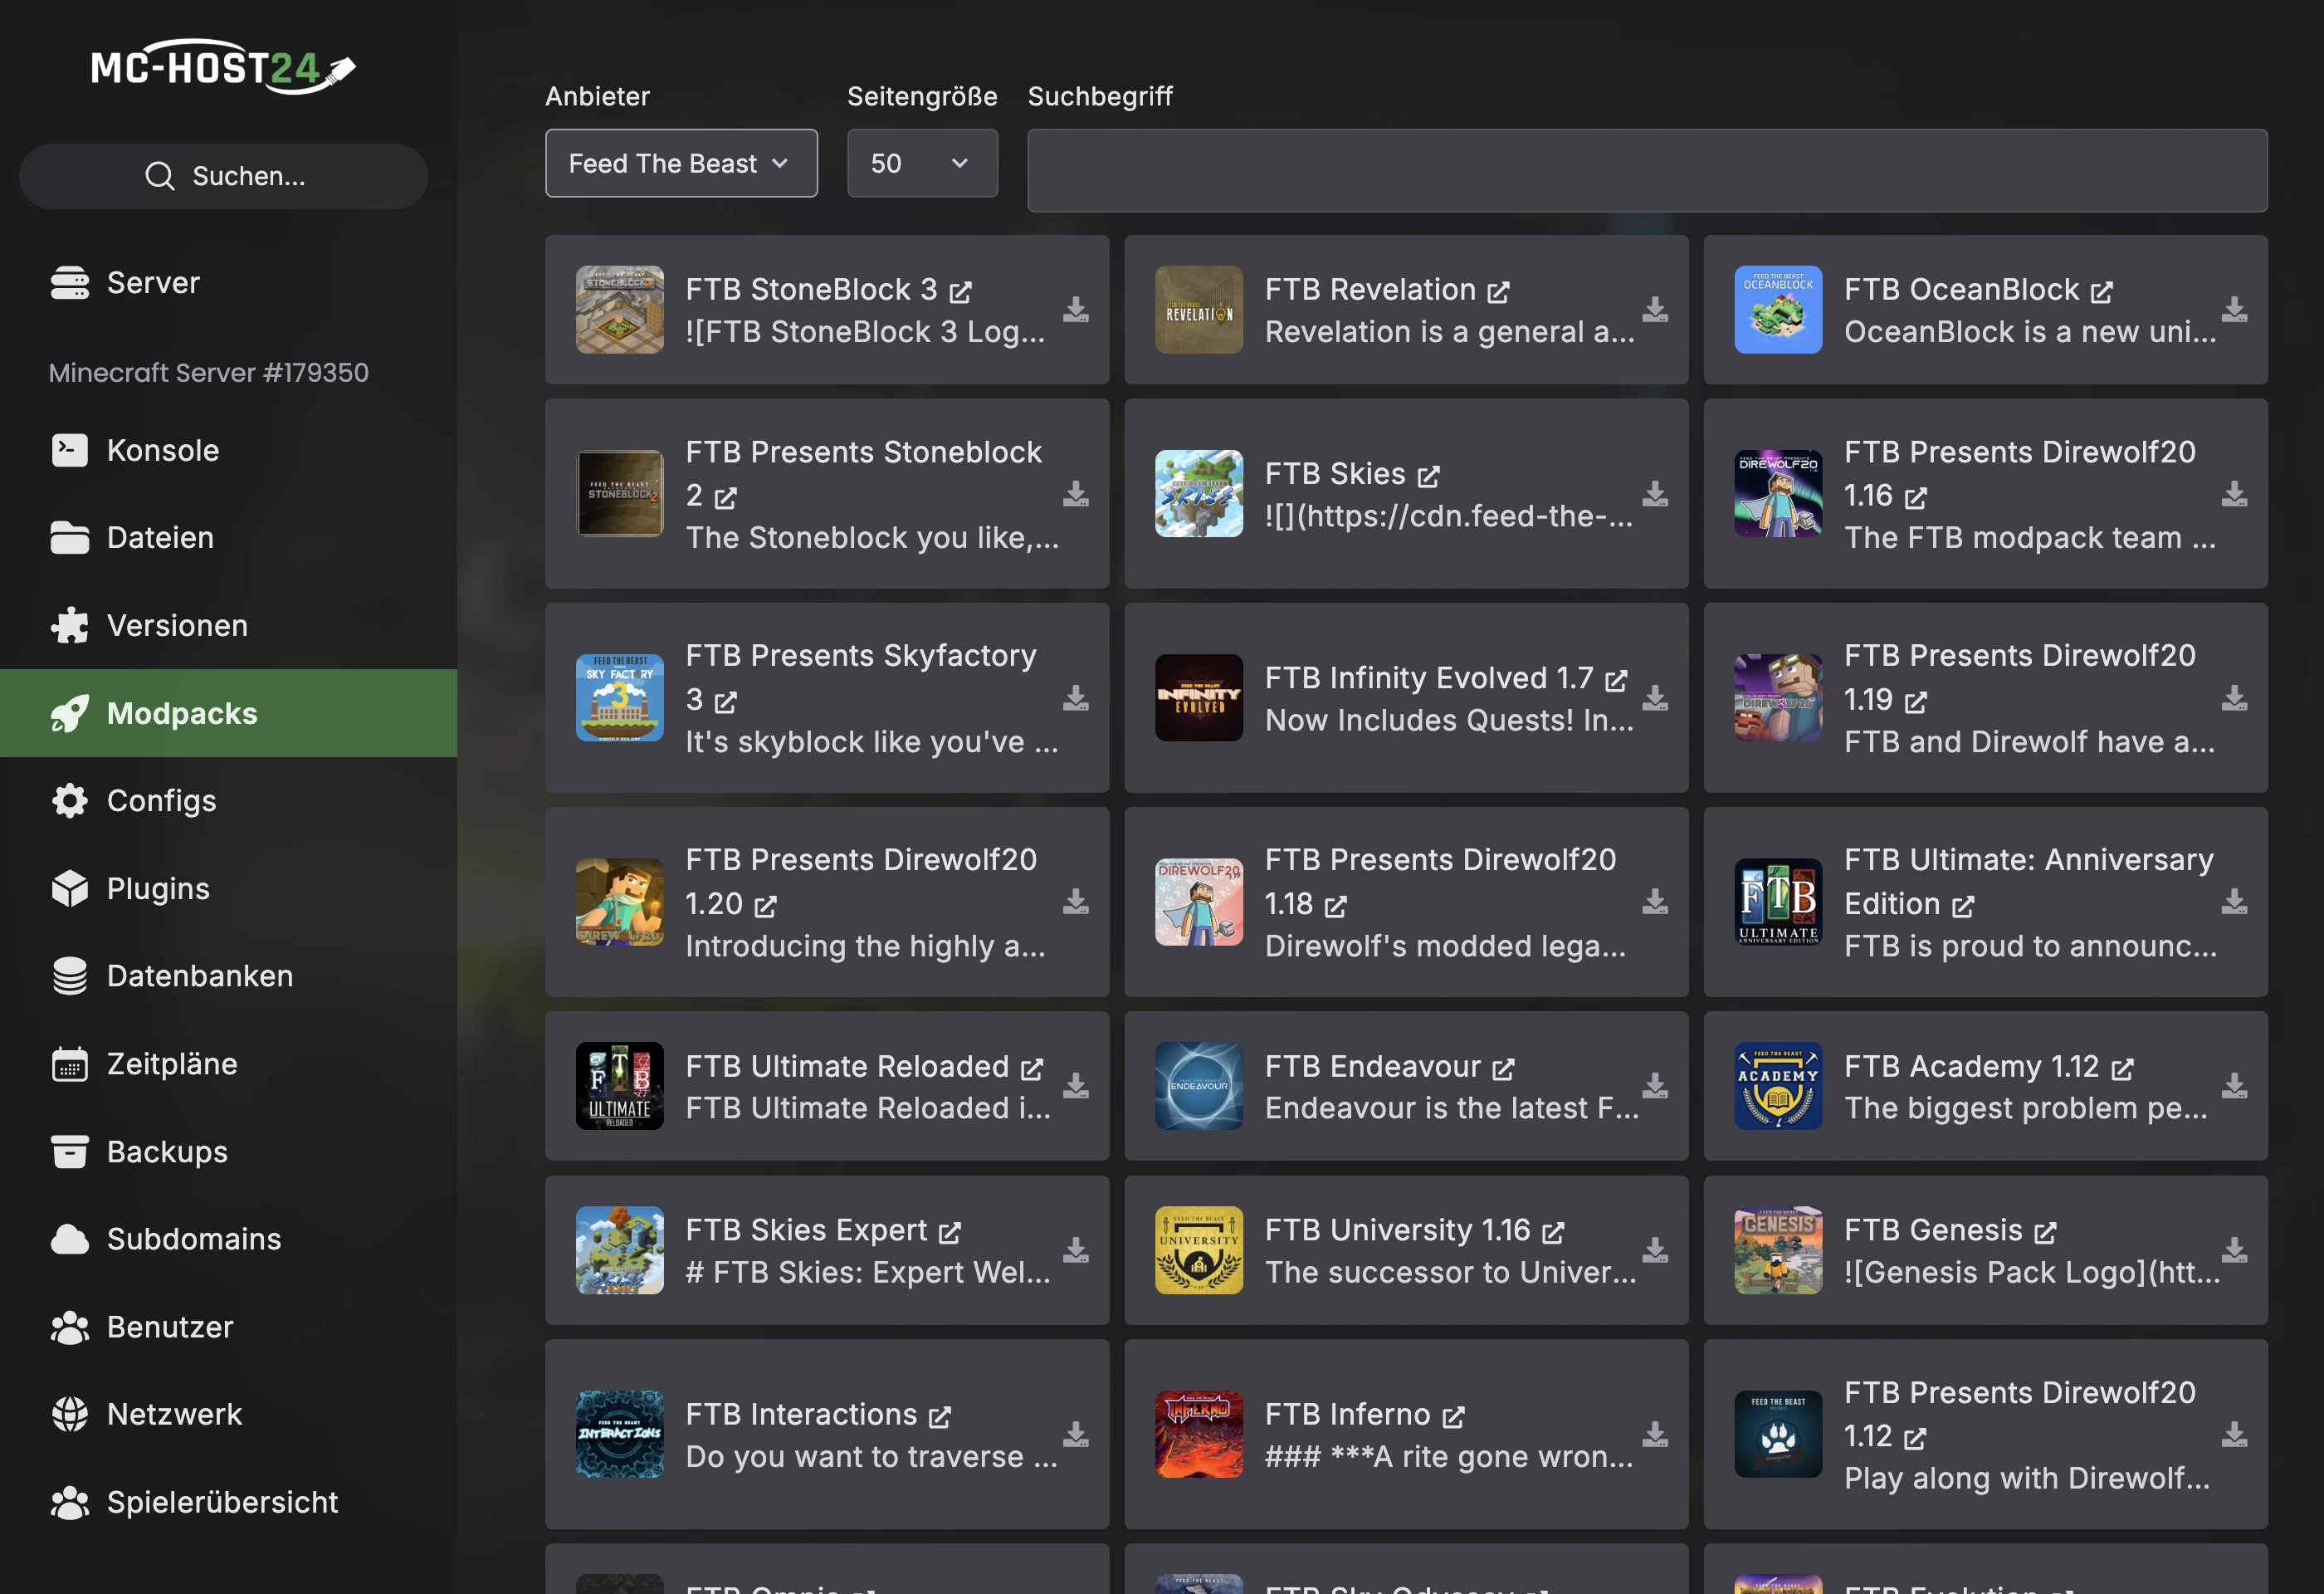Click 'Minecraft Server #179350' label

click(209, 372)
